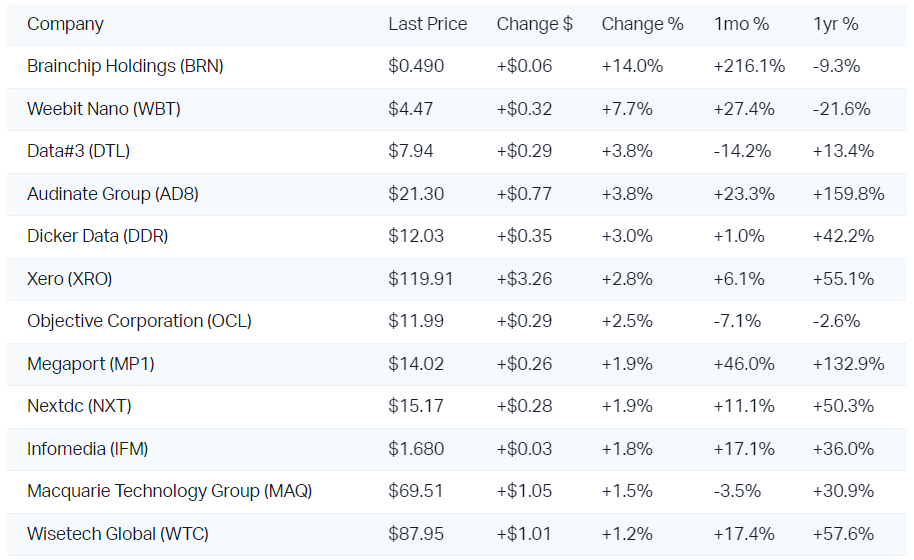Viewport: 914px width, 560px height.
Task: Open the Macquarie Technology Group (MAQ) entry
Action: [169, 491]
